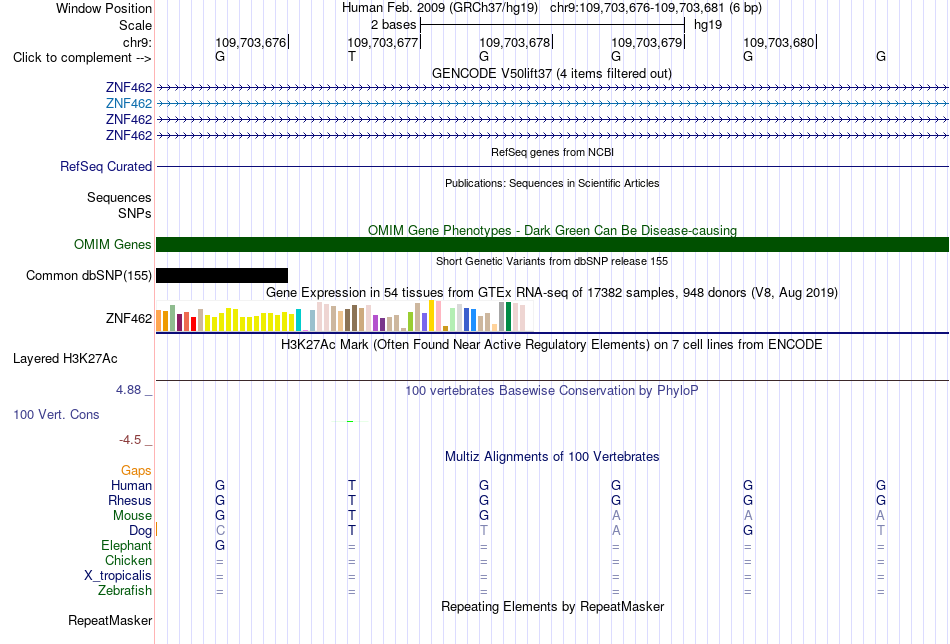950x644 pixels.
Task: Click the H3K27Ac Mark track title
Action: [x=552, y=345]
